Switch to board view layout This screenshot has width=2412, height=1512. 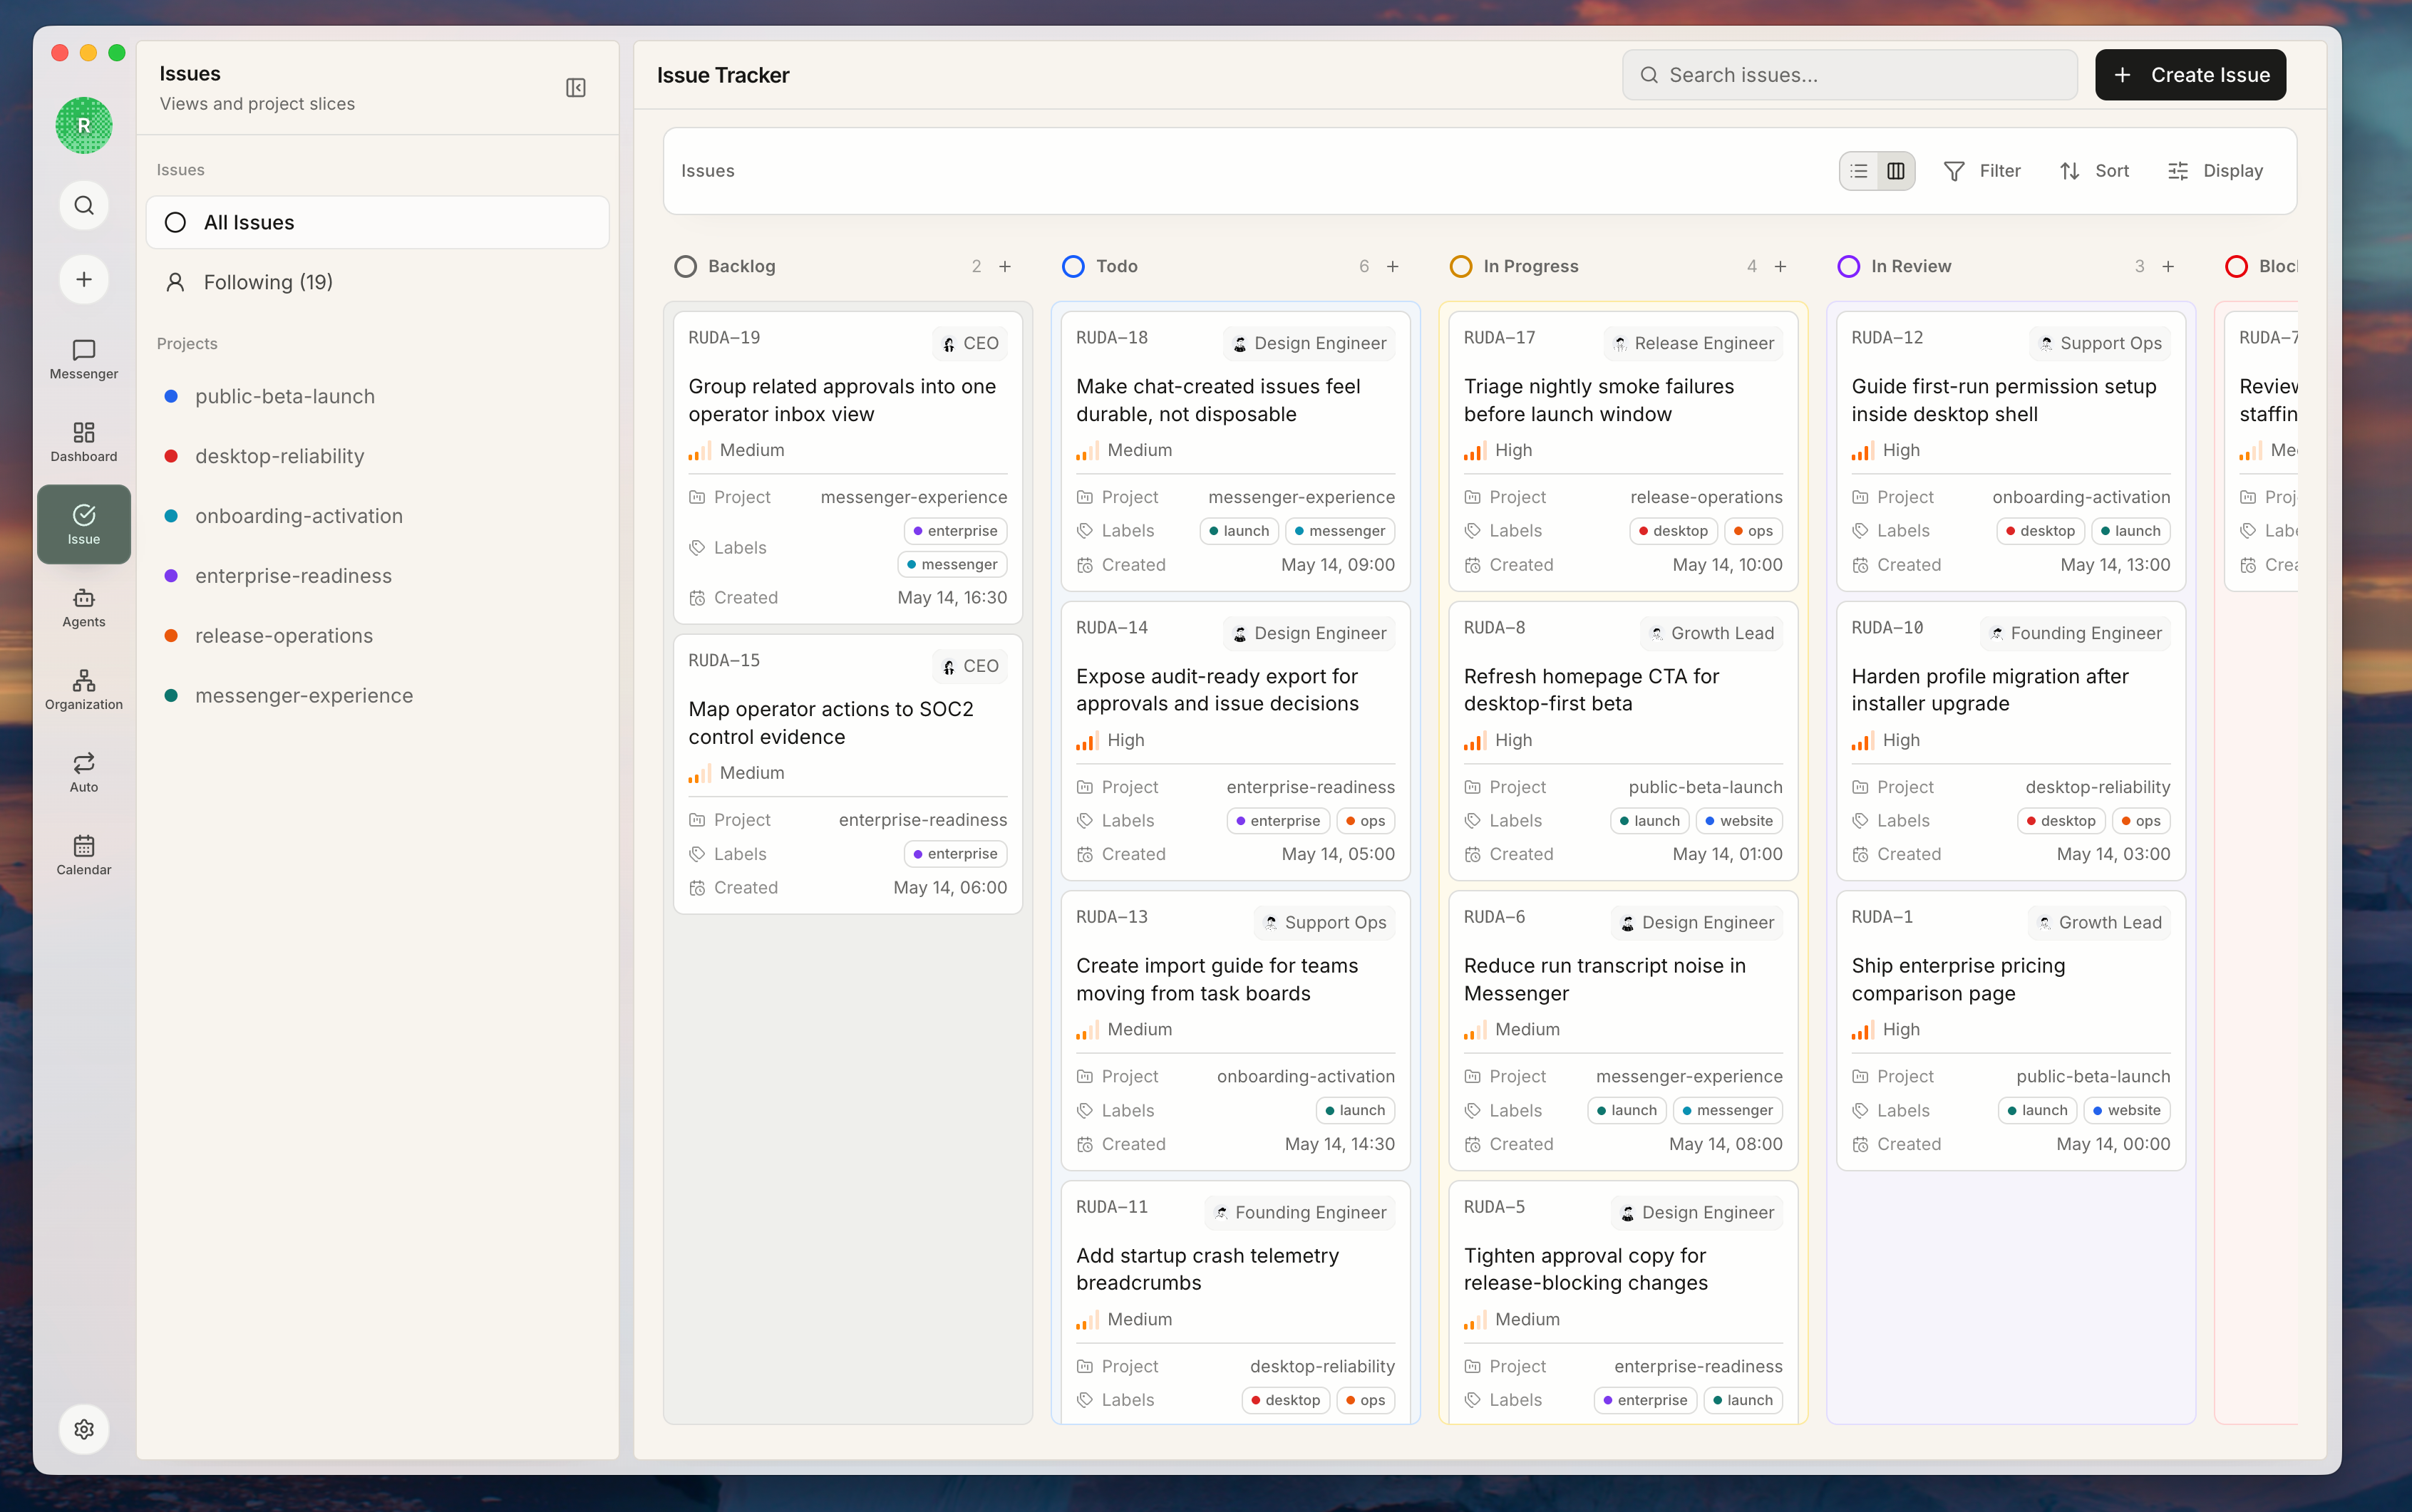point(1895,171)
